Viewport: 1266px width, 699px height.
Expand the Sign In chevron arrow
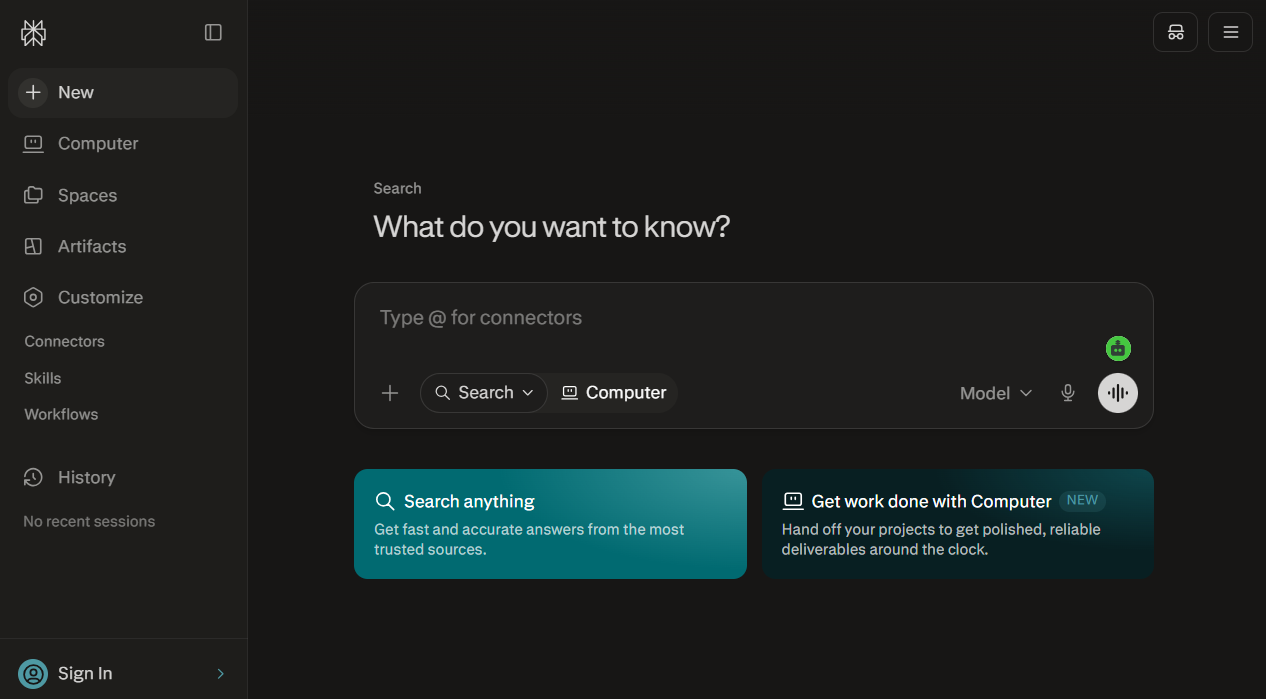[221, 673]
